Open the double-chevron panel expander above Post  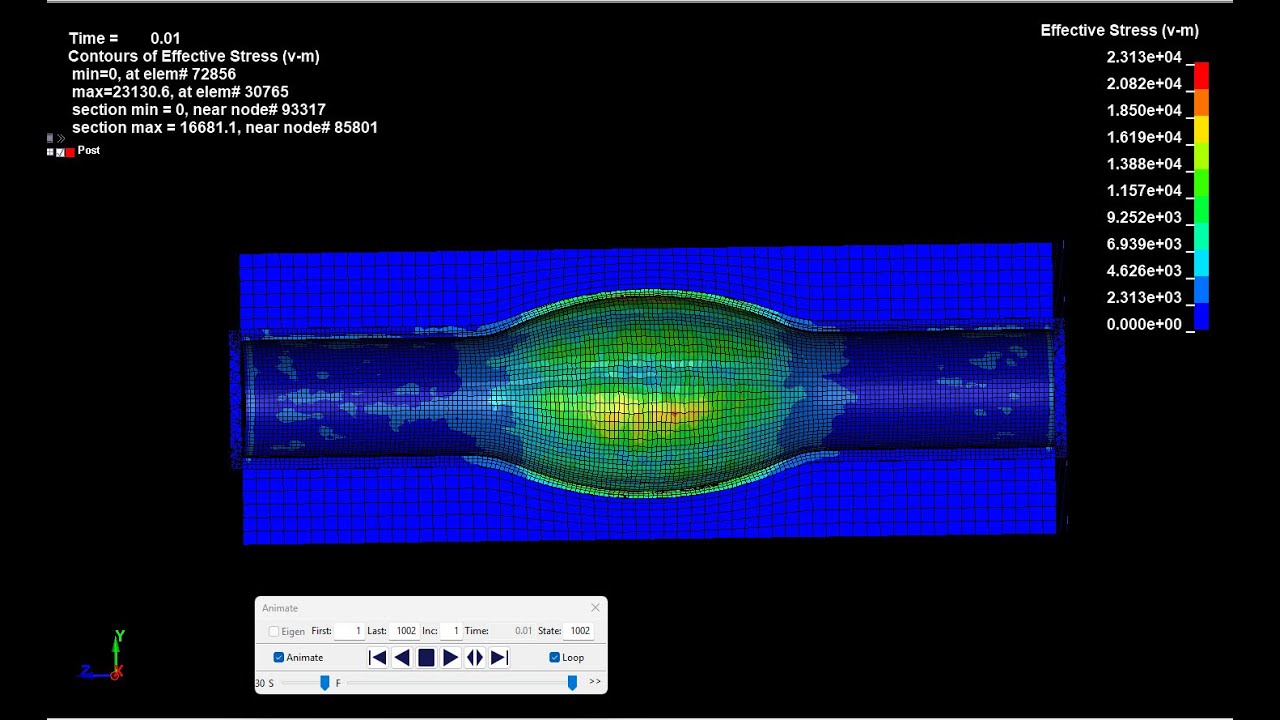click(61, 138)
